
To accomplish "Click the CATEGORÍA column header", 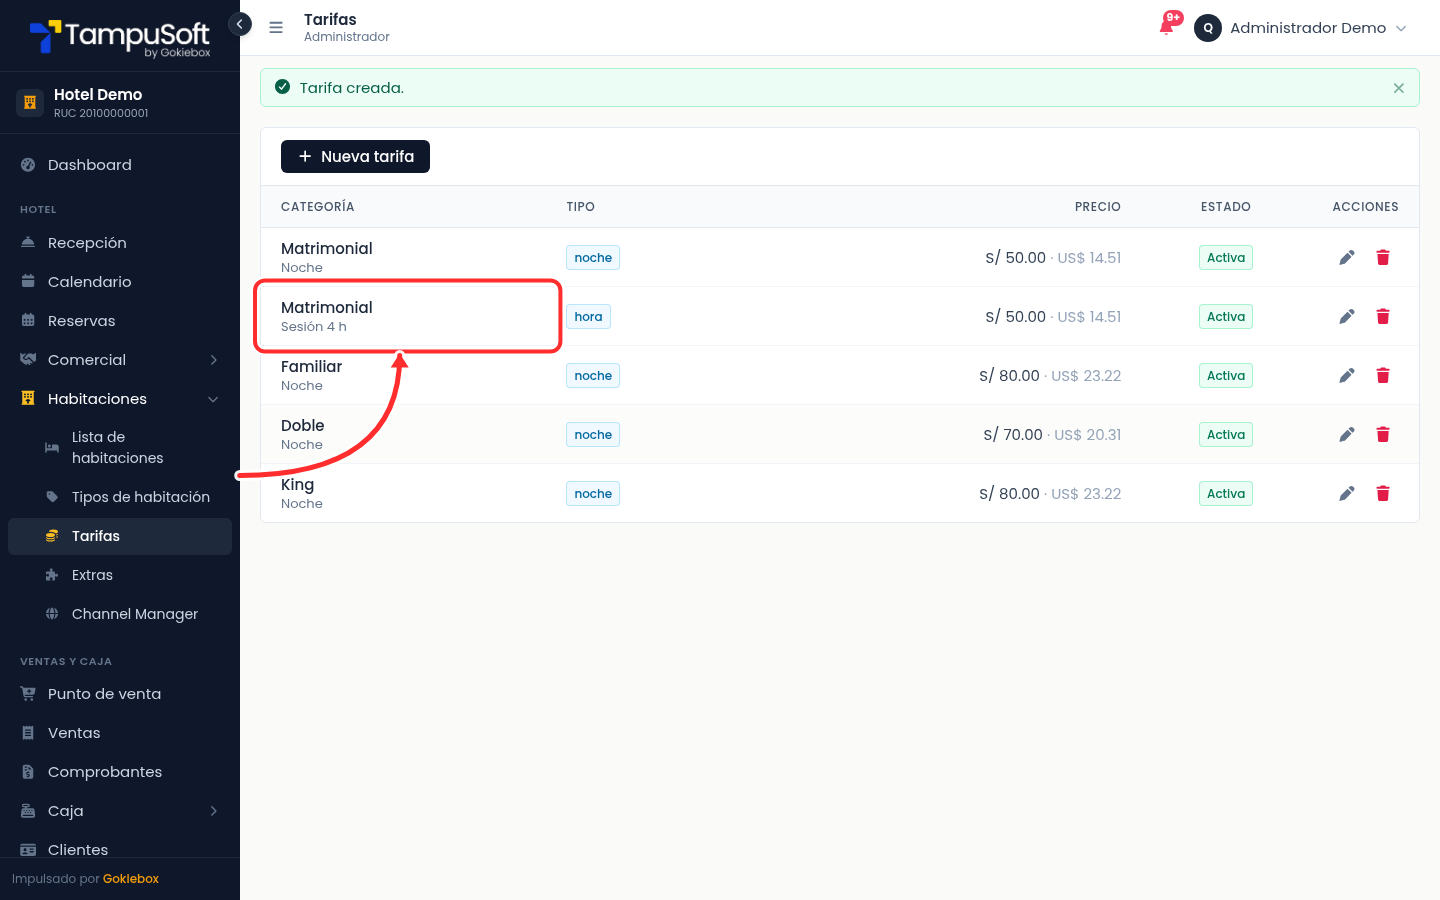I will [317, 207].
